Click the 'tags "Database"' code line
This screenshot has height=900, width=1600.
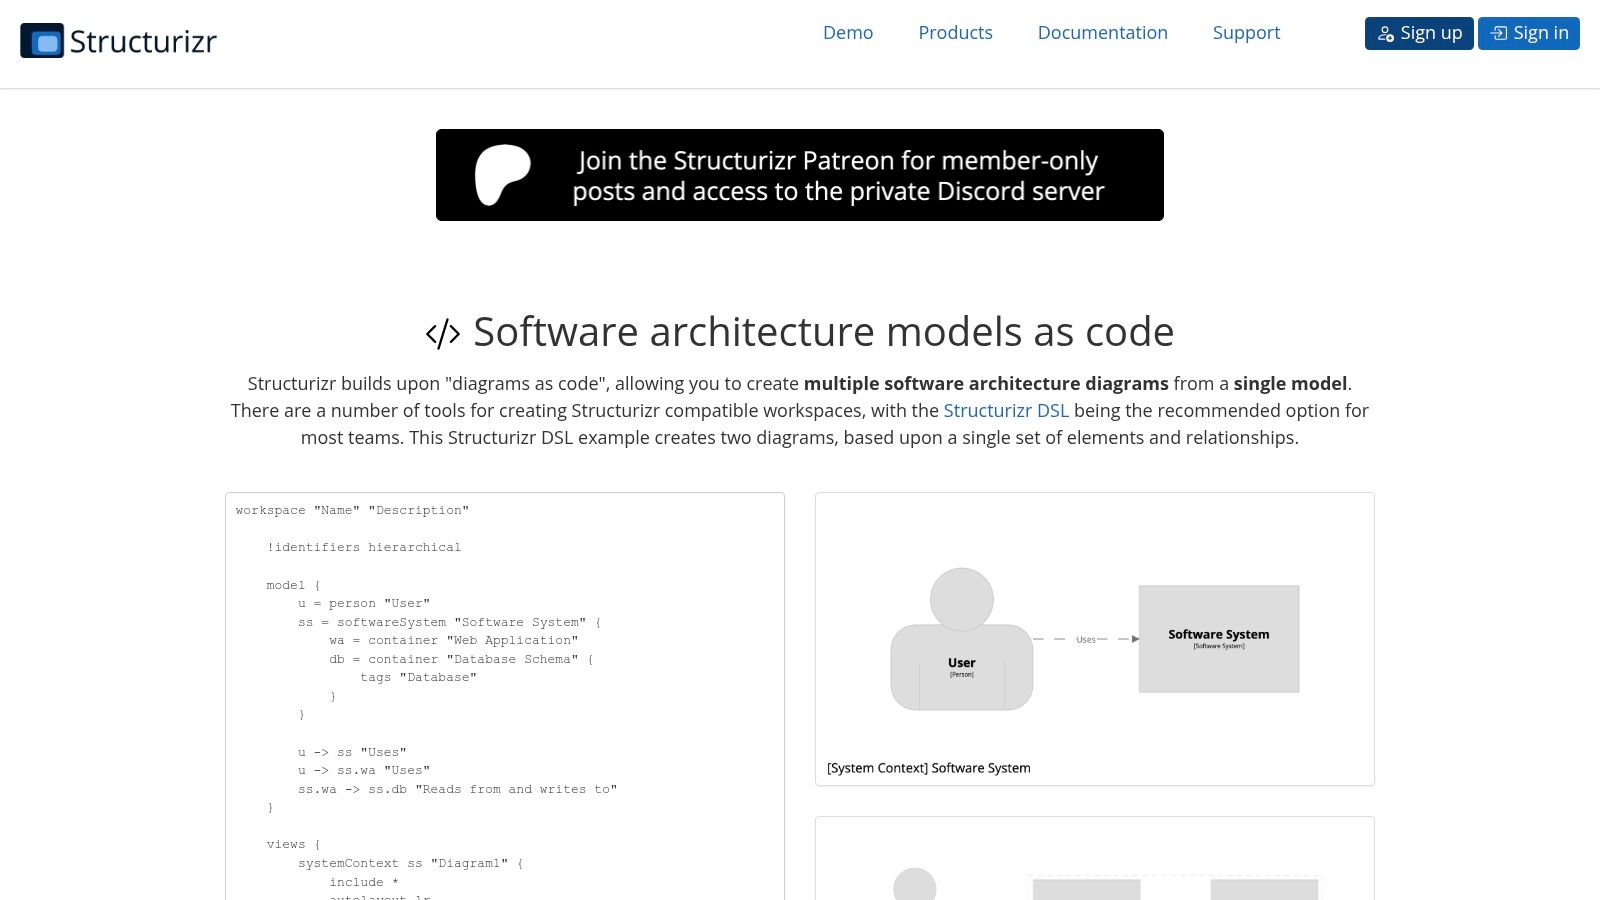(418, 677)
